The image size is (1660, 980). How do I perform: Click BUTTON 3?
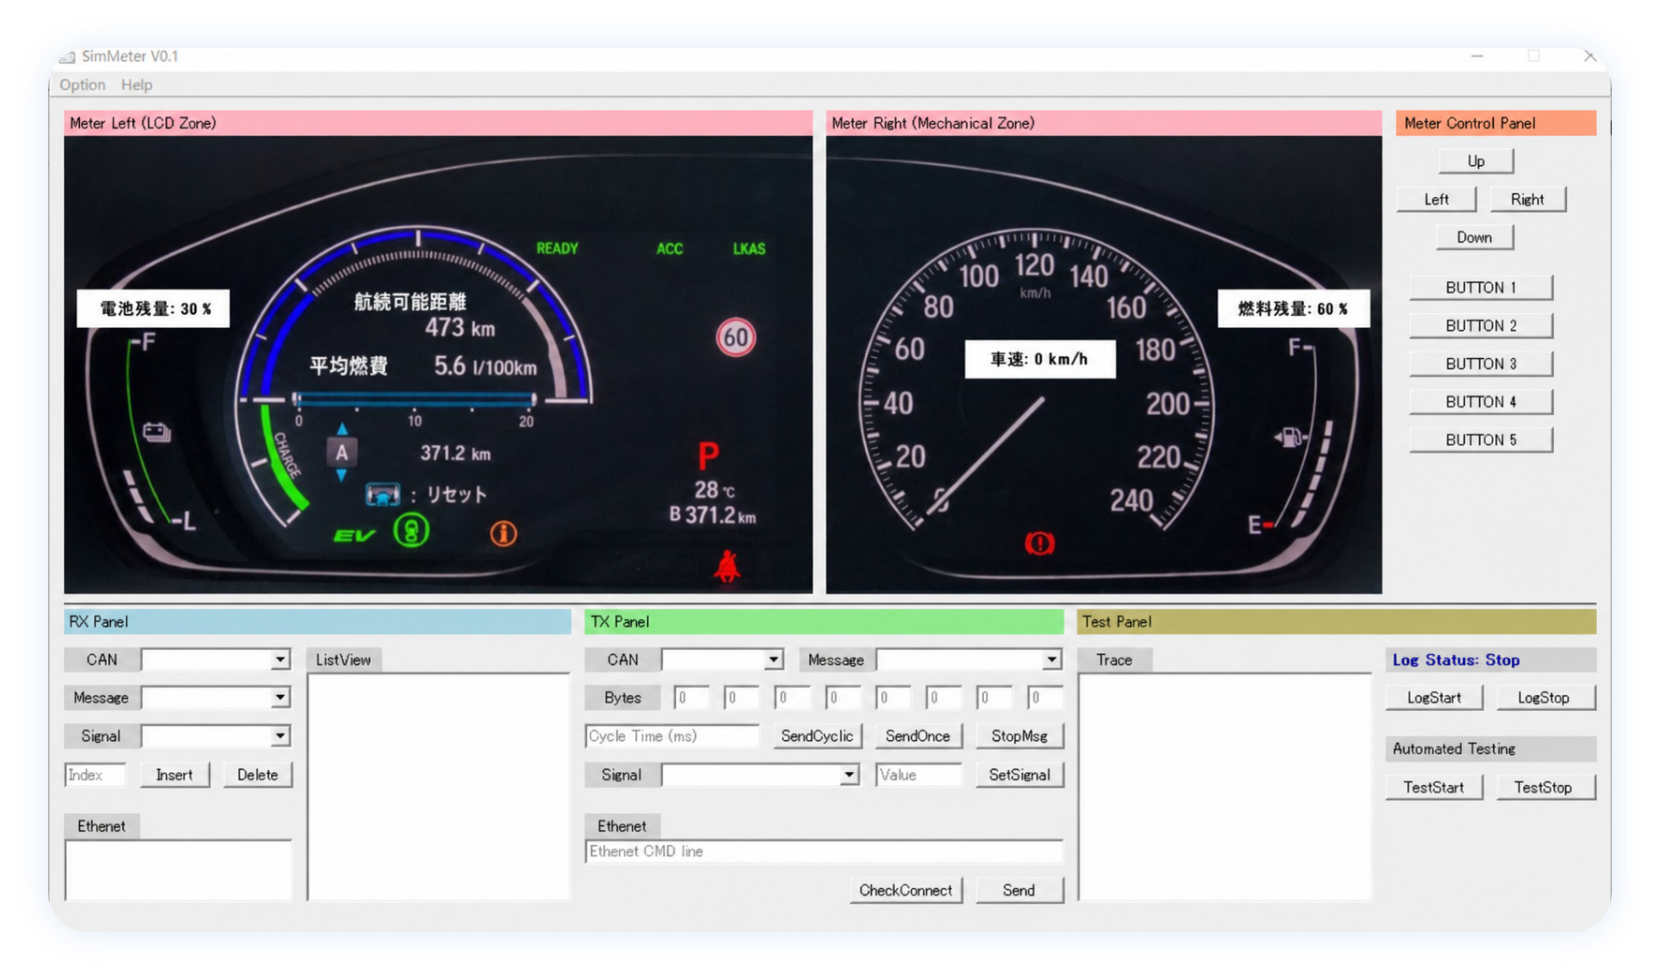(x=1481, y=363)
